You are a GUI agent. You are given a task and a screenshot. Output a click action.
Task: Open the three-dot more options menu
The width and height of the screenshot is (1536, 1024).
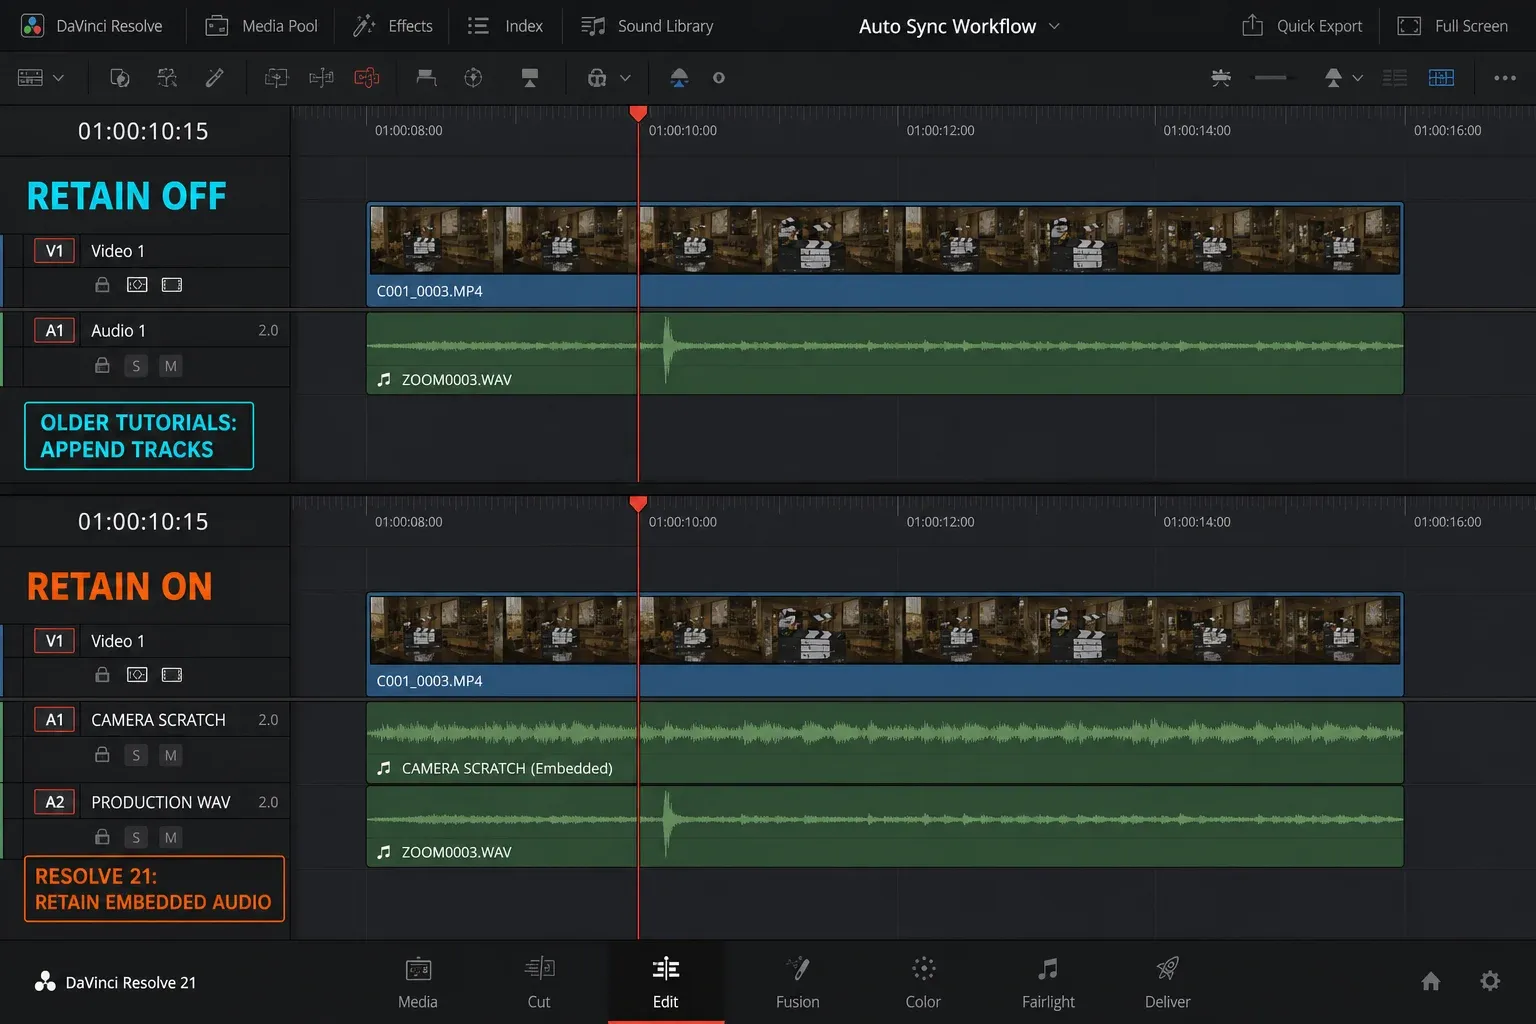click(x=1505, y=78)
